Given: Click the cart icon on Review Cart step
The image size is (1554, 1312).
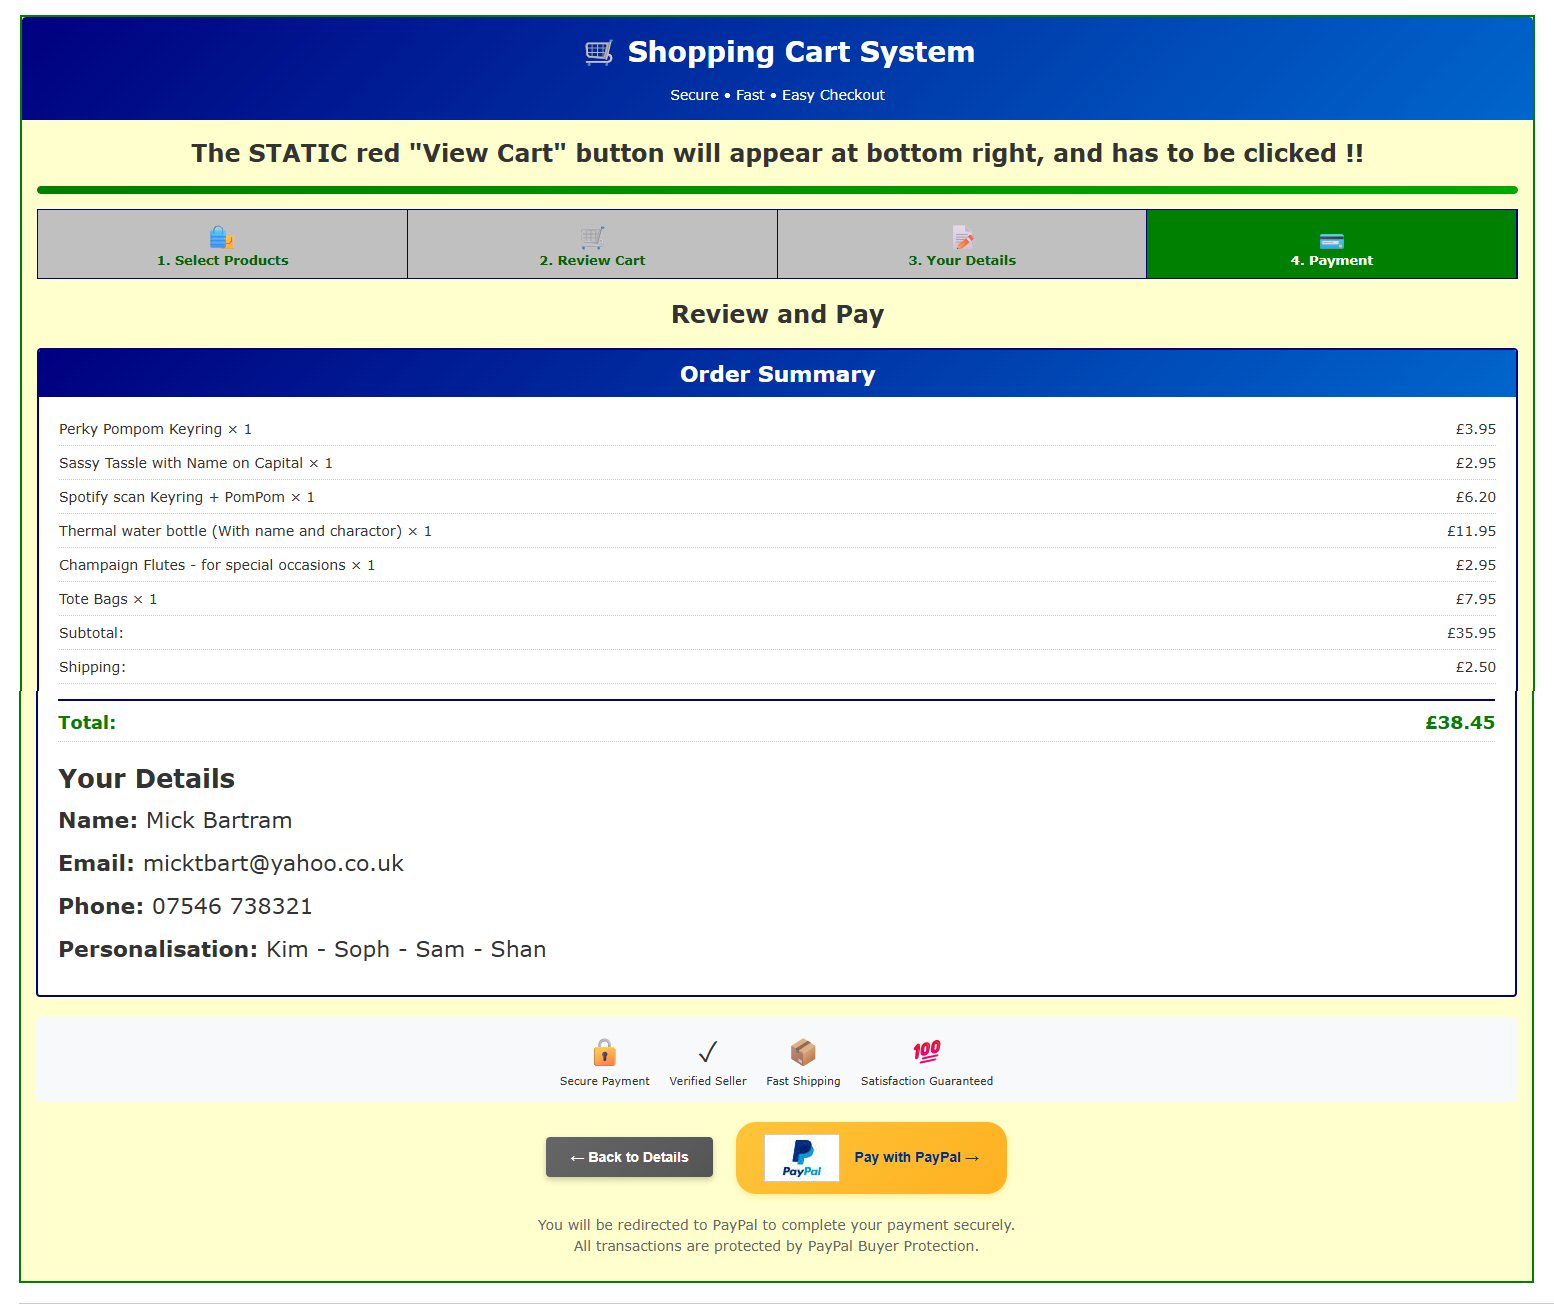Looking at the screenshot, I should 592,238.
